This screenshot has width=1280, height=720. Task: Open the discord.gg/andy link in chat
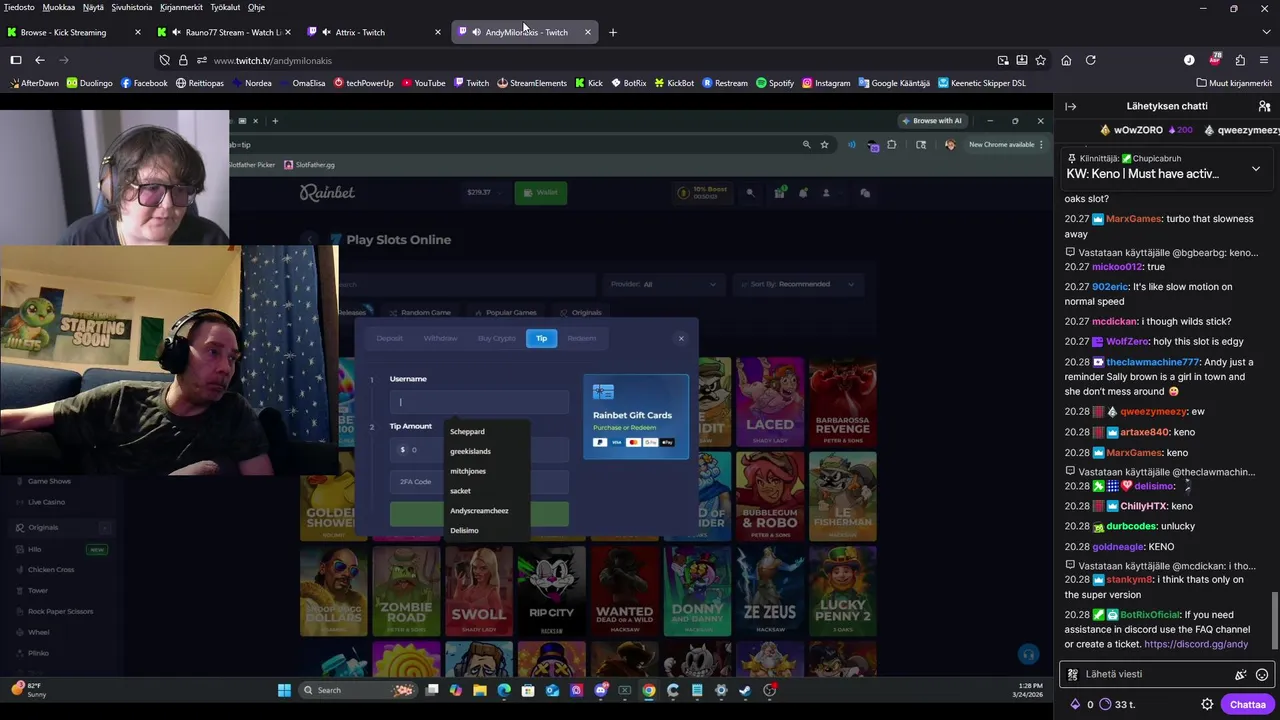point(1196,644)
